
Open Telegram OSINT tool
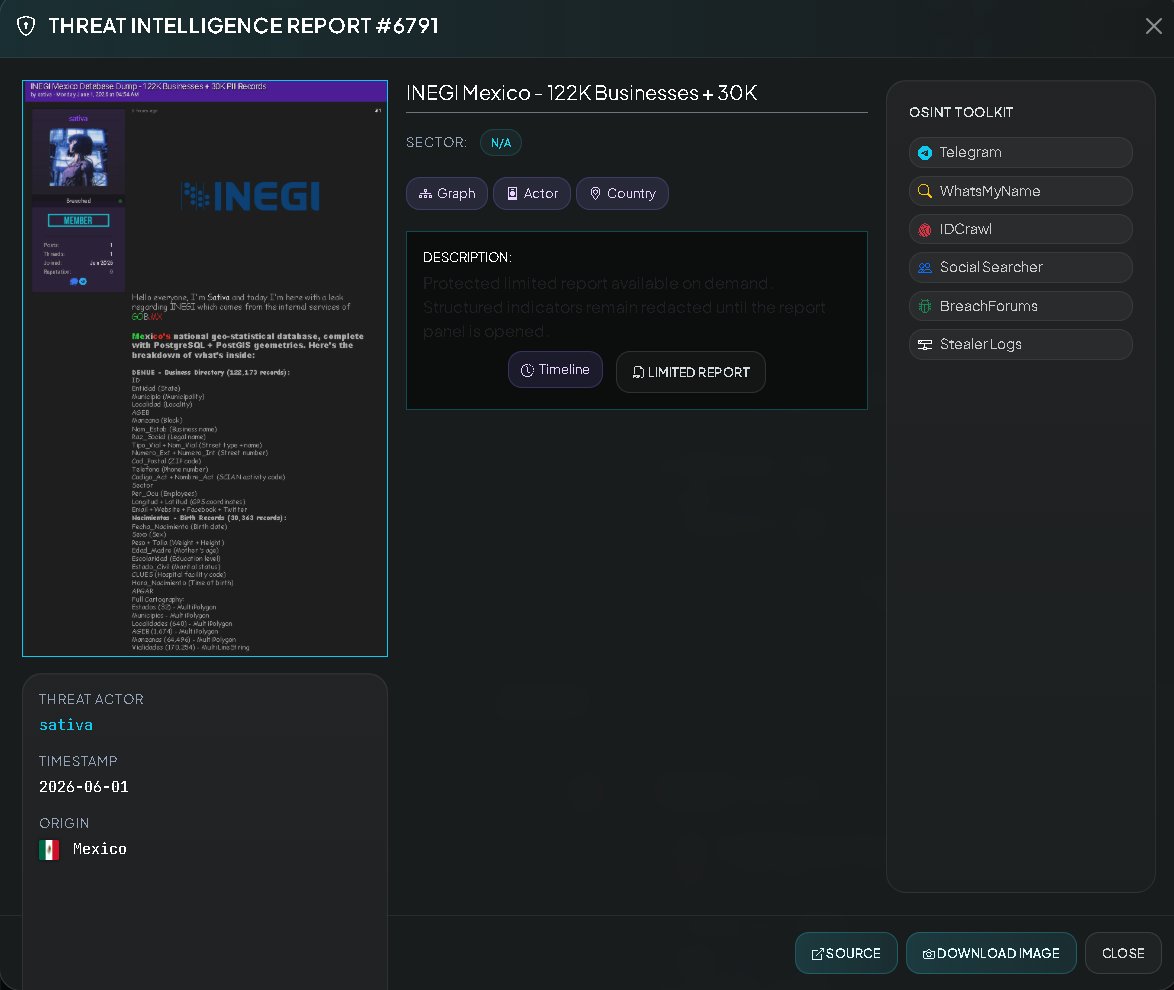1021,152
